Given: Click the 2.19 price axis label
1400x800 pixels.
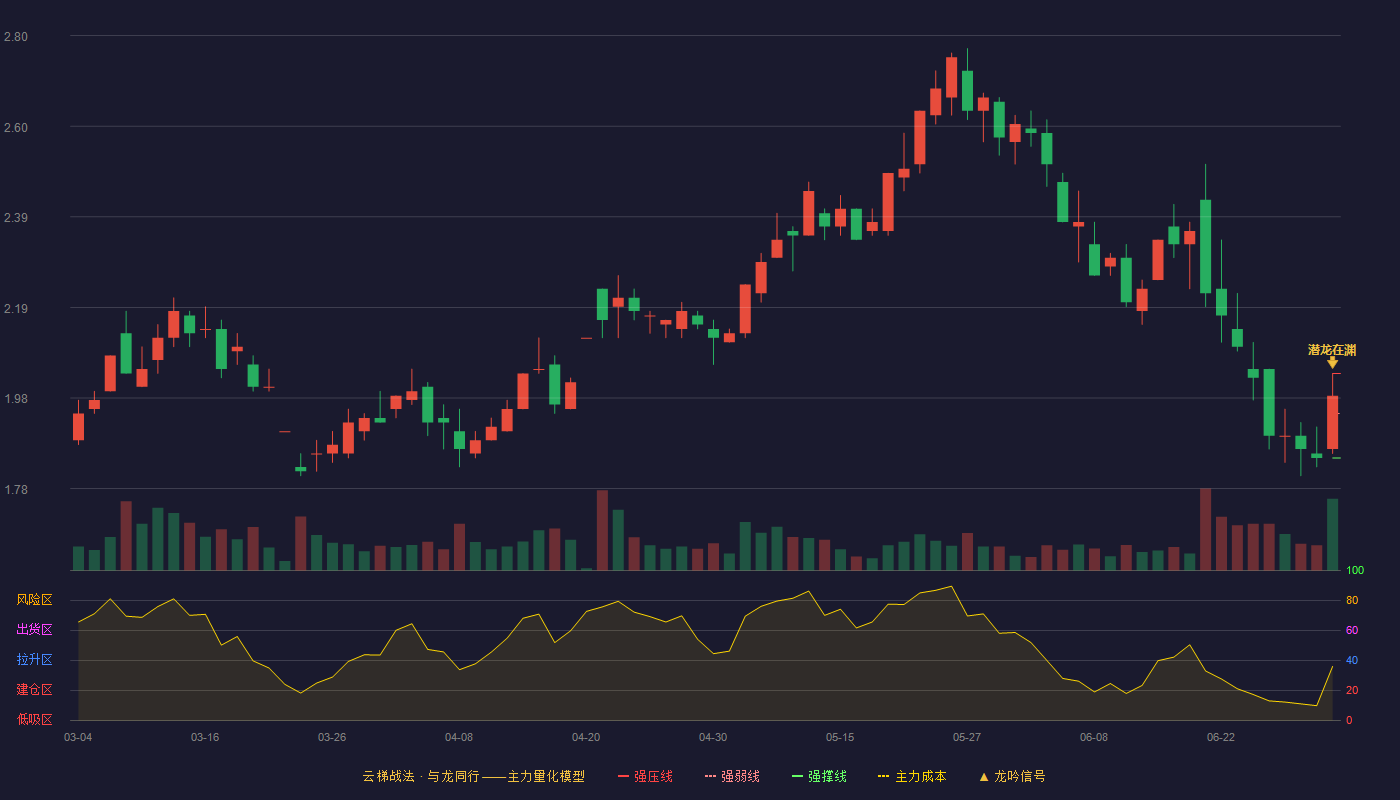Looking at the screenshot, I should click(x=16, y=309).
